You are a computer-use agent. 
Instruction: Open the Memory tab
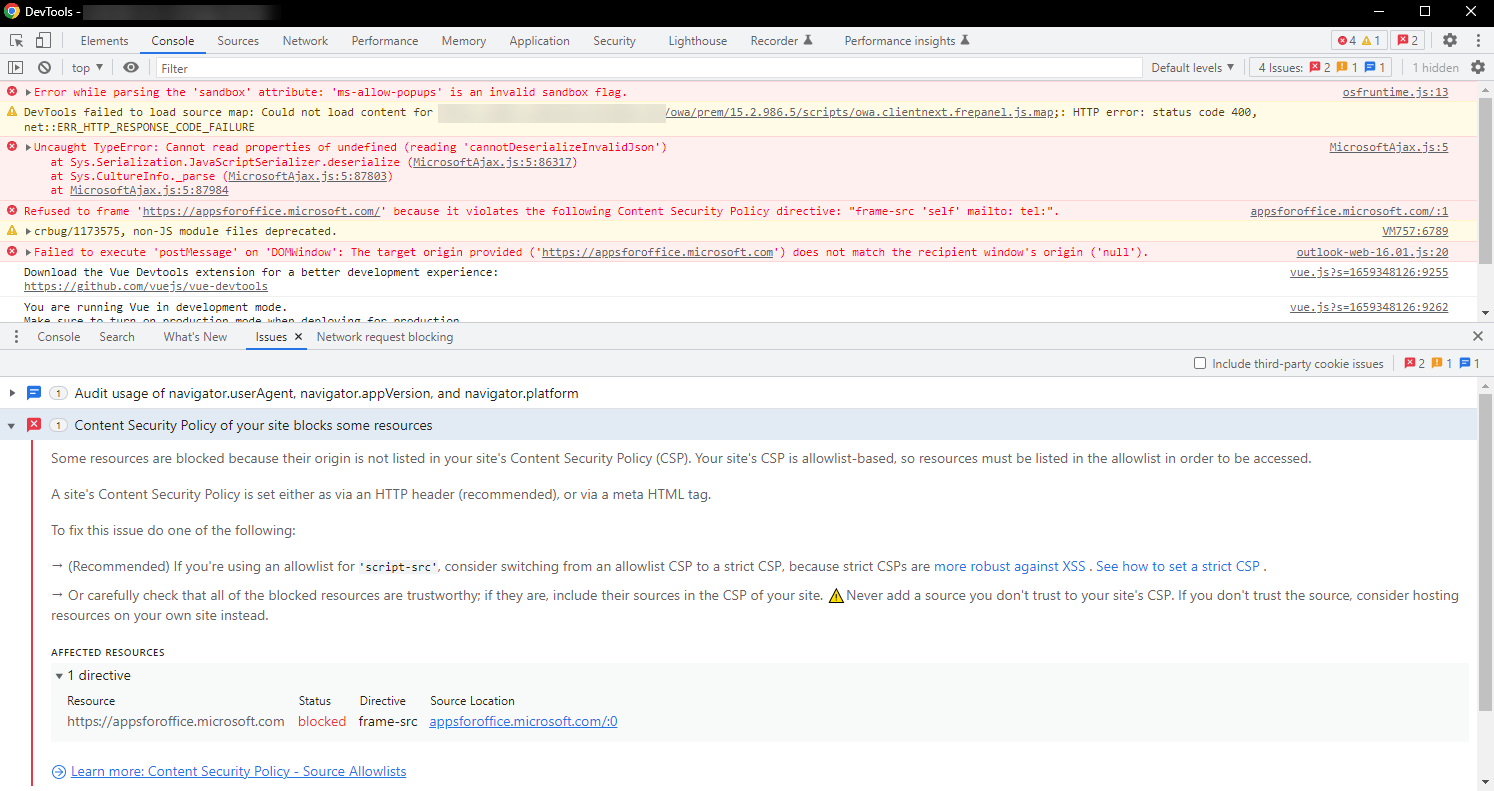(464, 41)
